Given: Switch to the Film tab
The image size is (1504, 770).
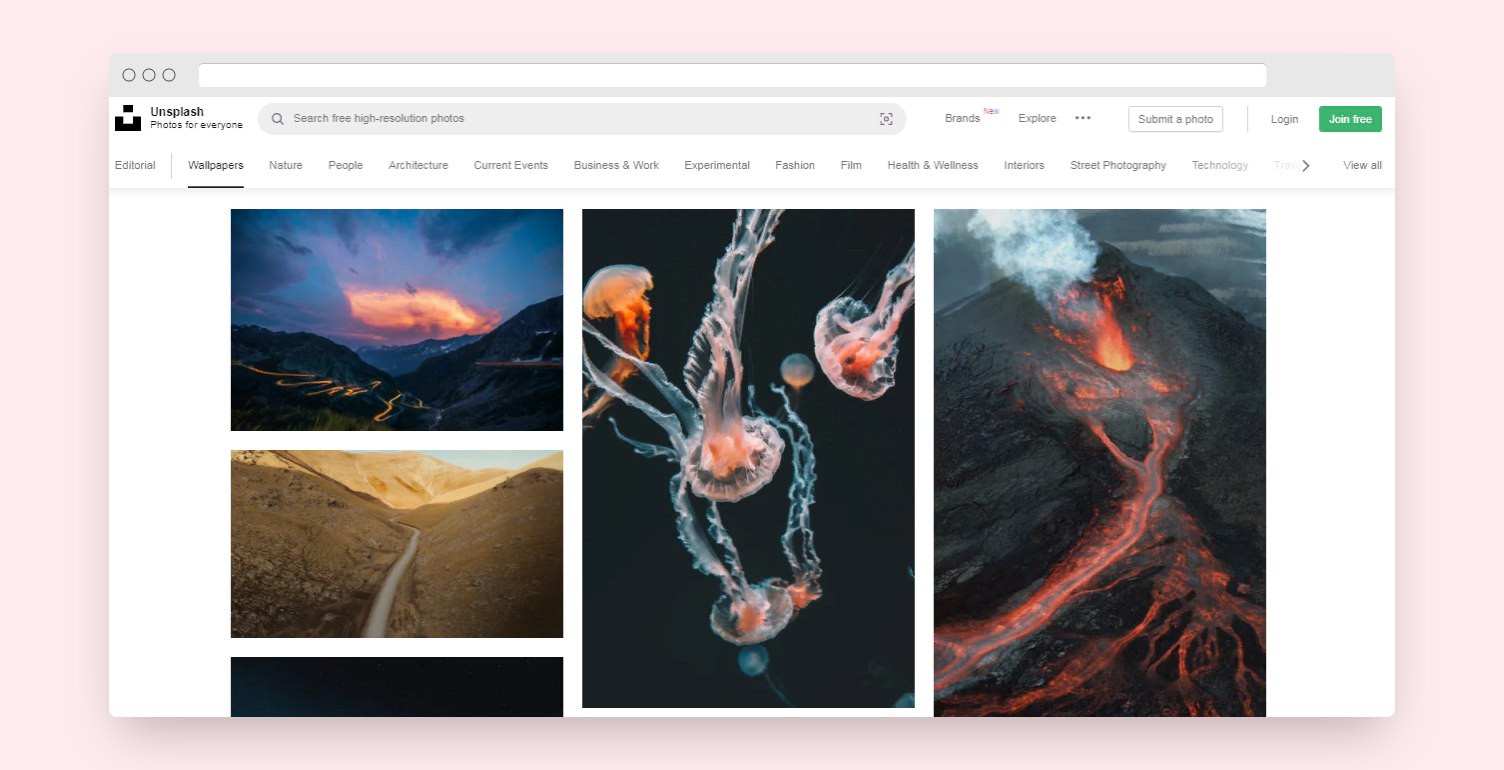Looking at the screenshot, I should (851, 165).
